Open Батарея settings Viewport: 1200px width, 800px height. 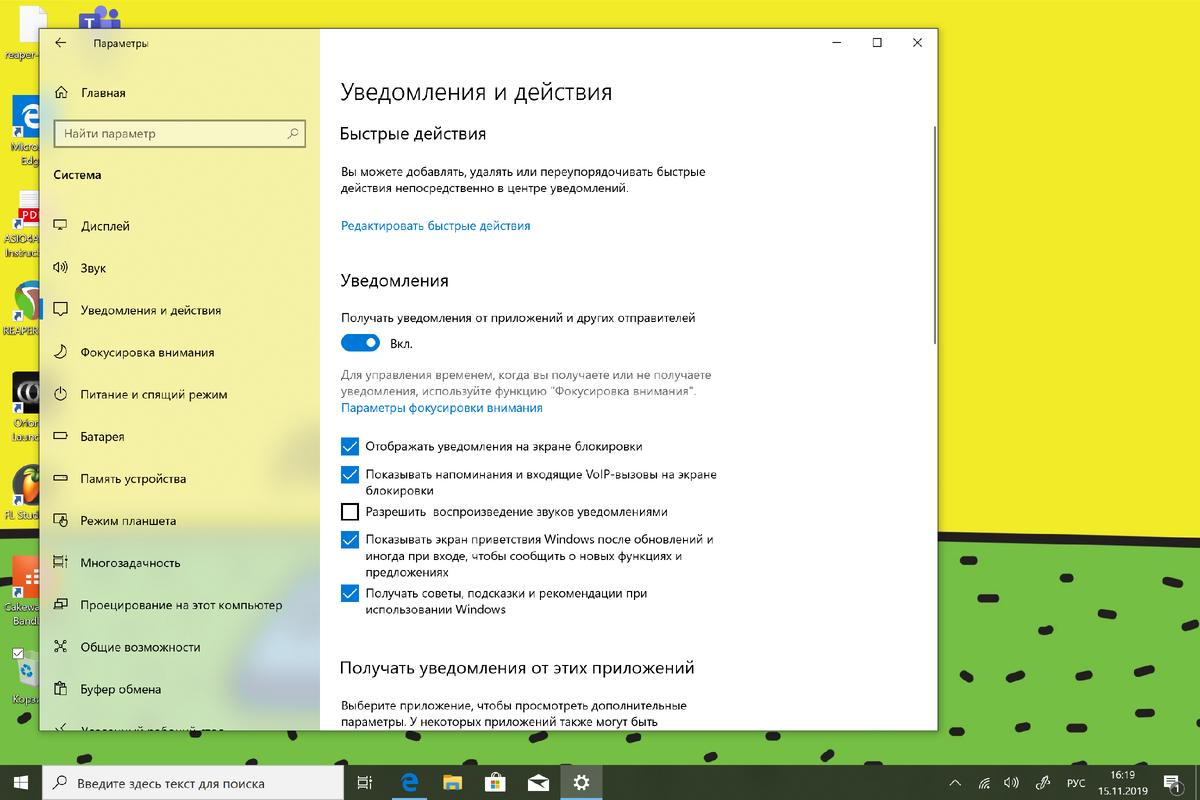(x=102, y=437)
